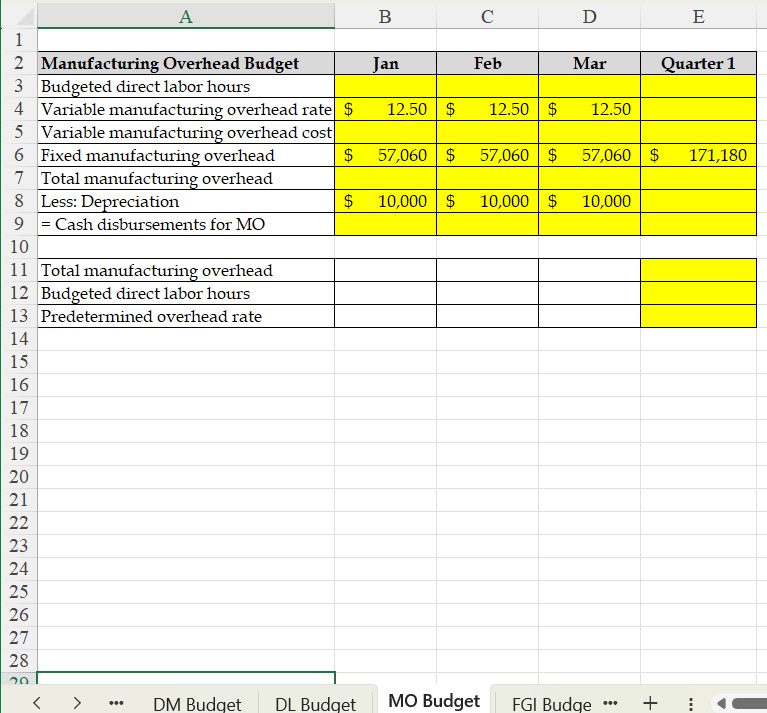The image size is (767, 713).
Task: Show hidden sheets left of DM Budget
Action: (116, 703)
